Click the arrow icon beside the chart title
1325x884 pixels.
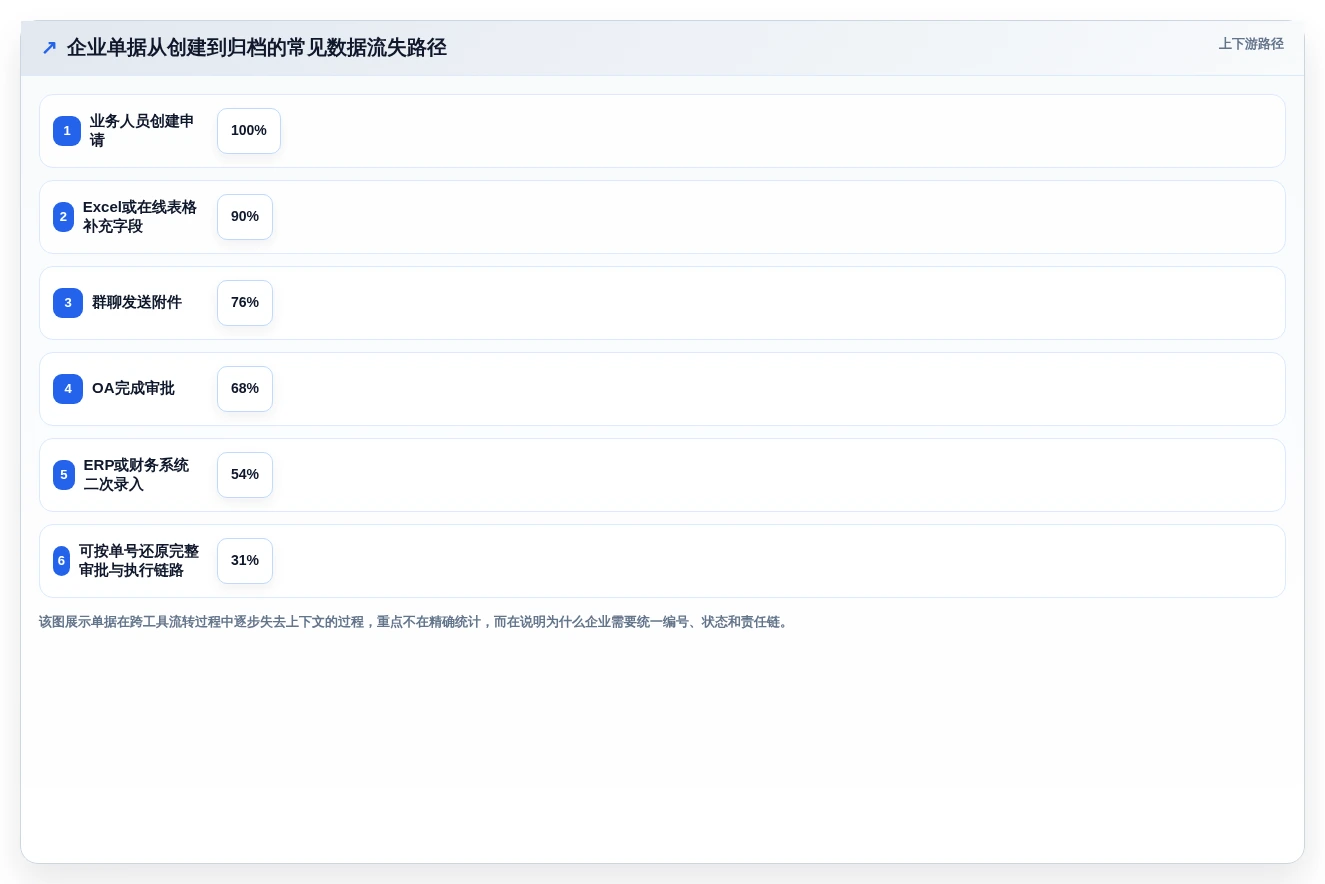pyautogui.click(x=49, y=48)
